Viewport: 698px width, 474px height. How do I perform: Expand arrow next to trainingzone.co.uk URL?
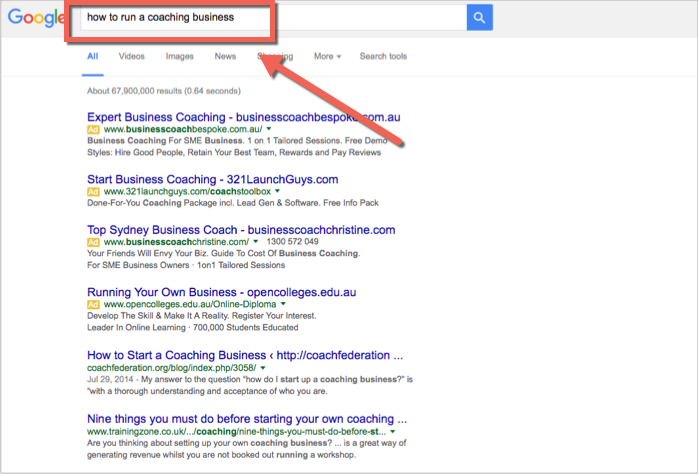pos(393,432)
